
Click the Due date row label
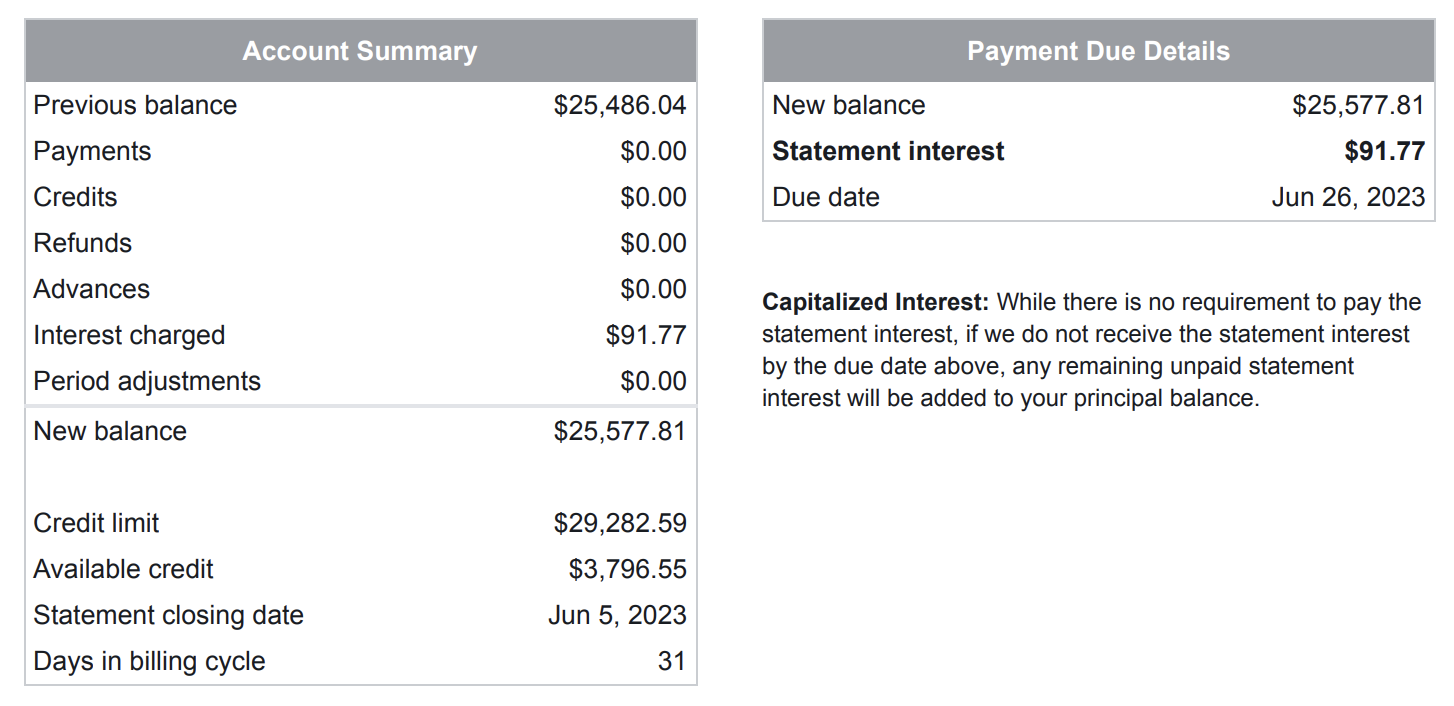[x=826, y=197]
